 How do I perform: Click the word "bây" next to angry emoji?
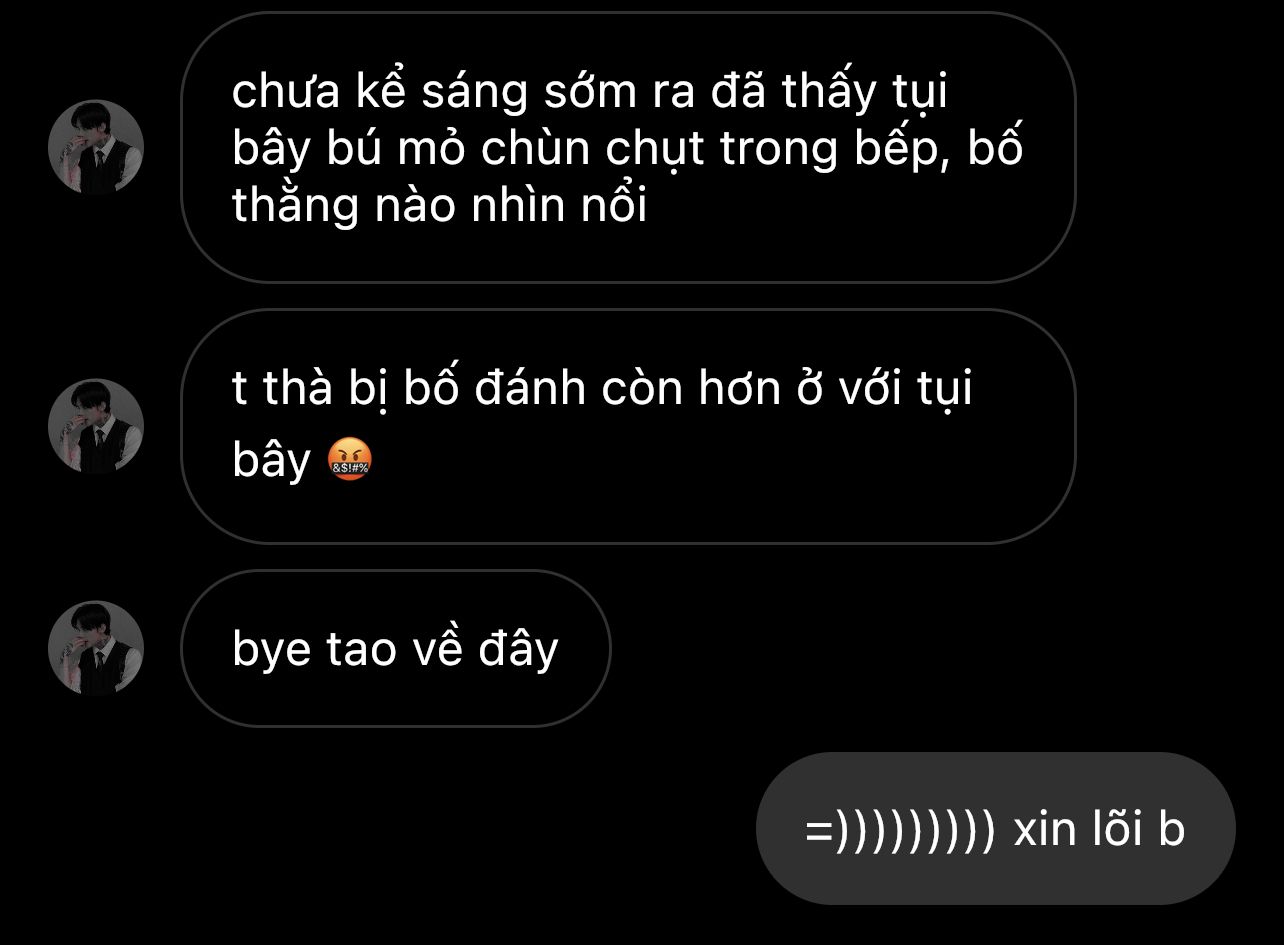[x=272, y=461]
